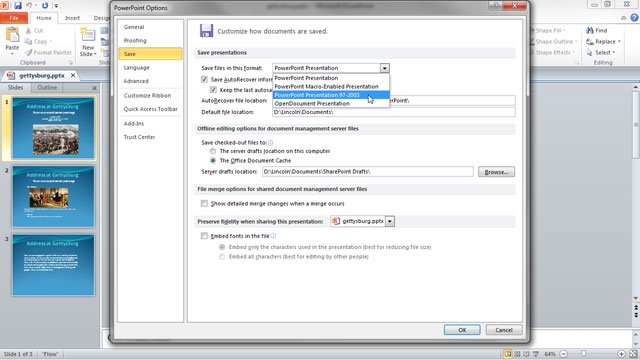
Task: Click the Undo arrow icon
Action: coord(29,6)
